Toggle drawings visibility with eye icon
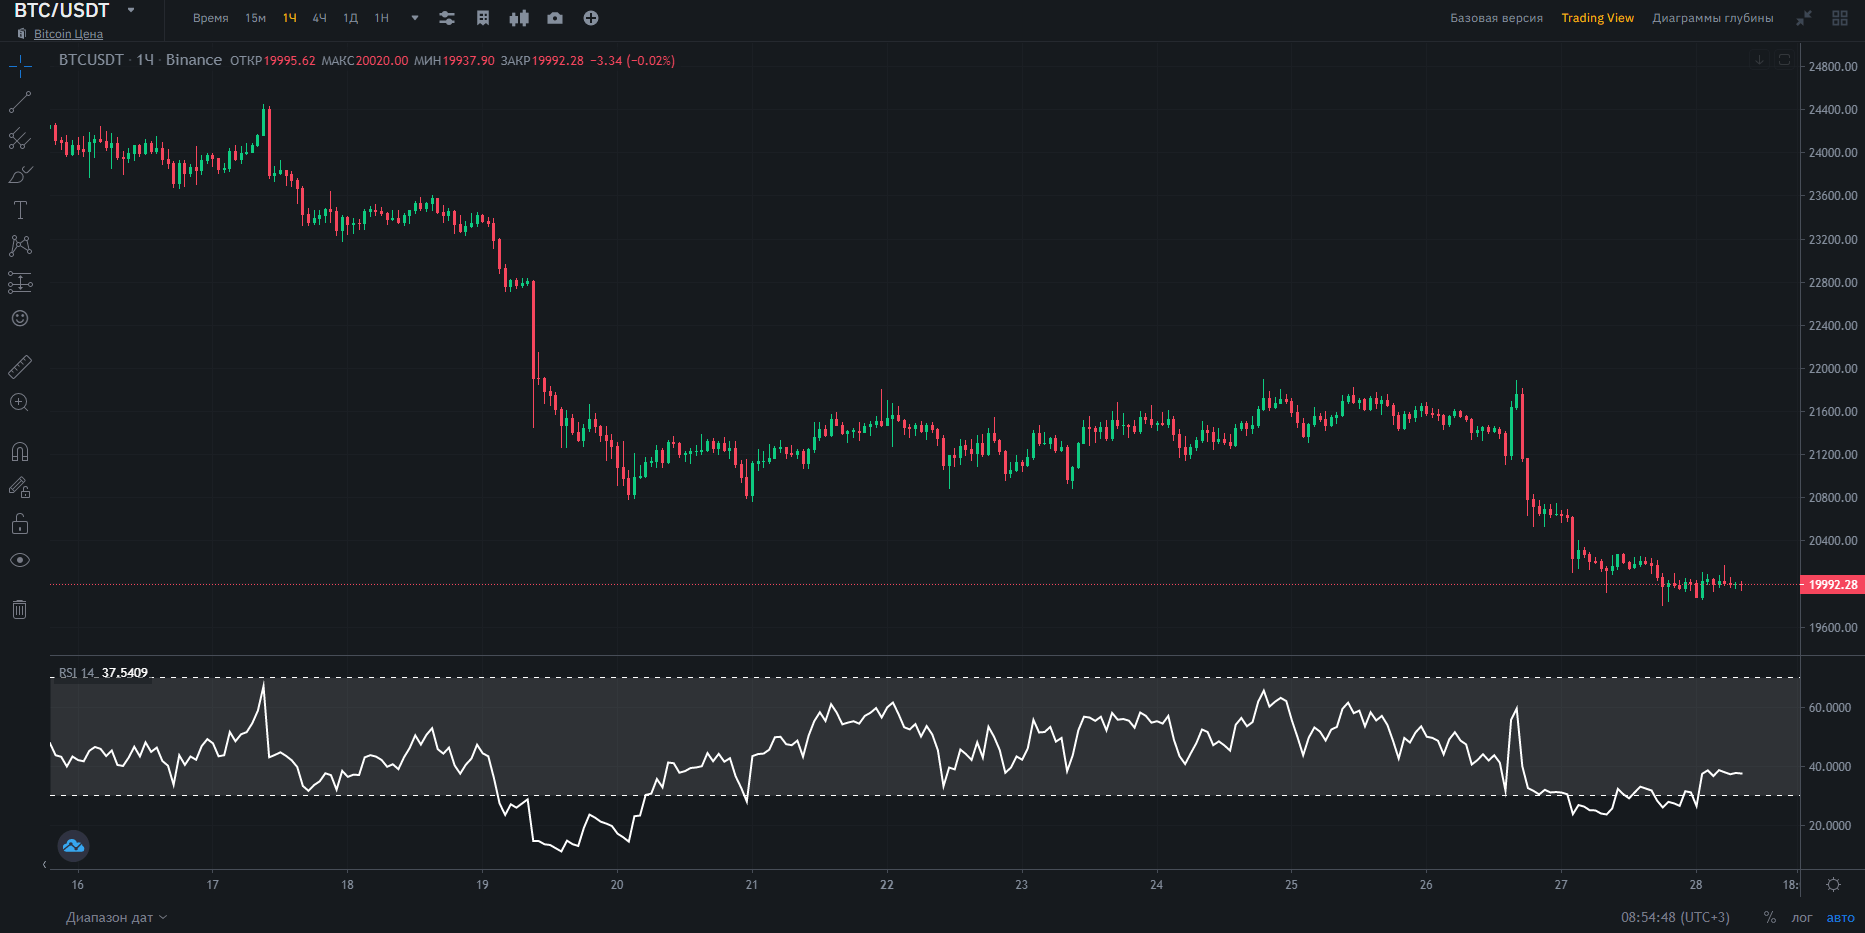 click(x=20, y=560)
